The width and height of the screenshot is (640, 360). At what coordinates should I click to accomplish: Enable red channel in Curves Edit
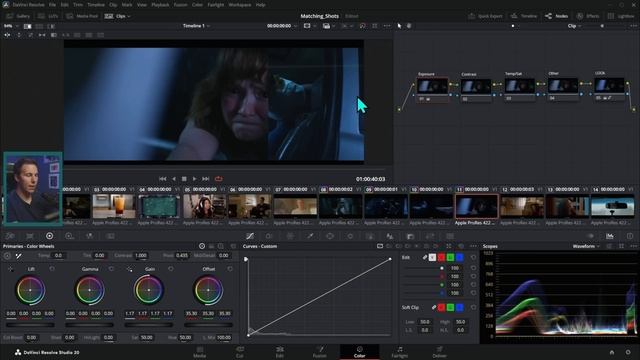tap(441, 258)
